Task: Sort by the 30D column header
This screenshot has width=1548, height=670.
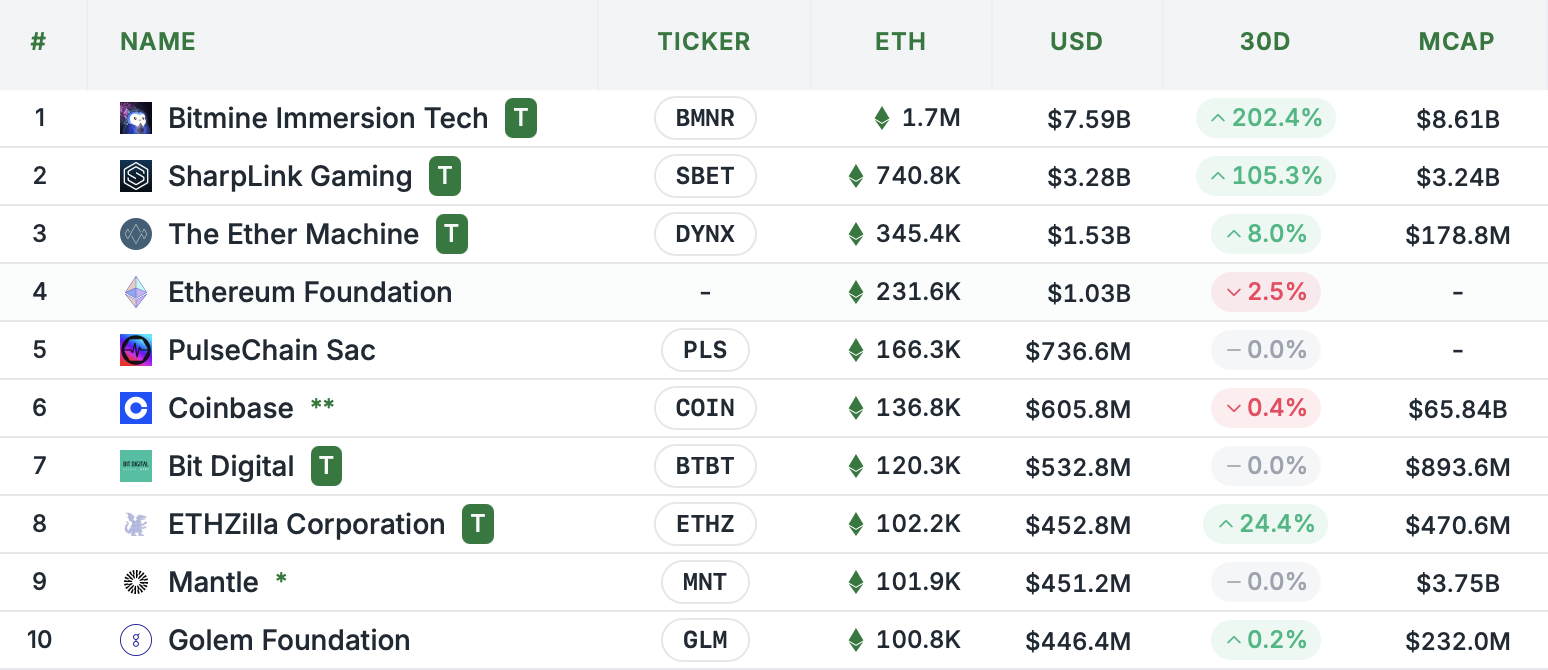Action: coord(1265,42)
